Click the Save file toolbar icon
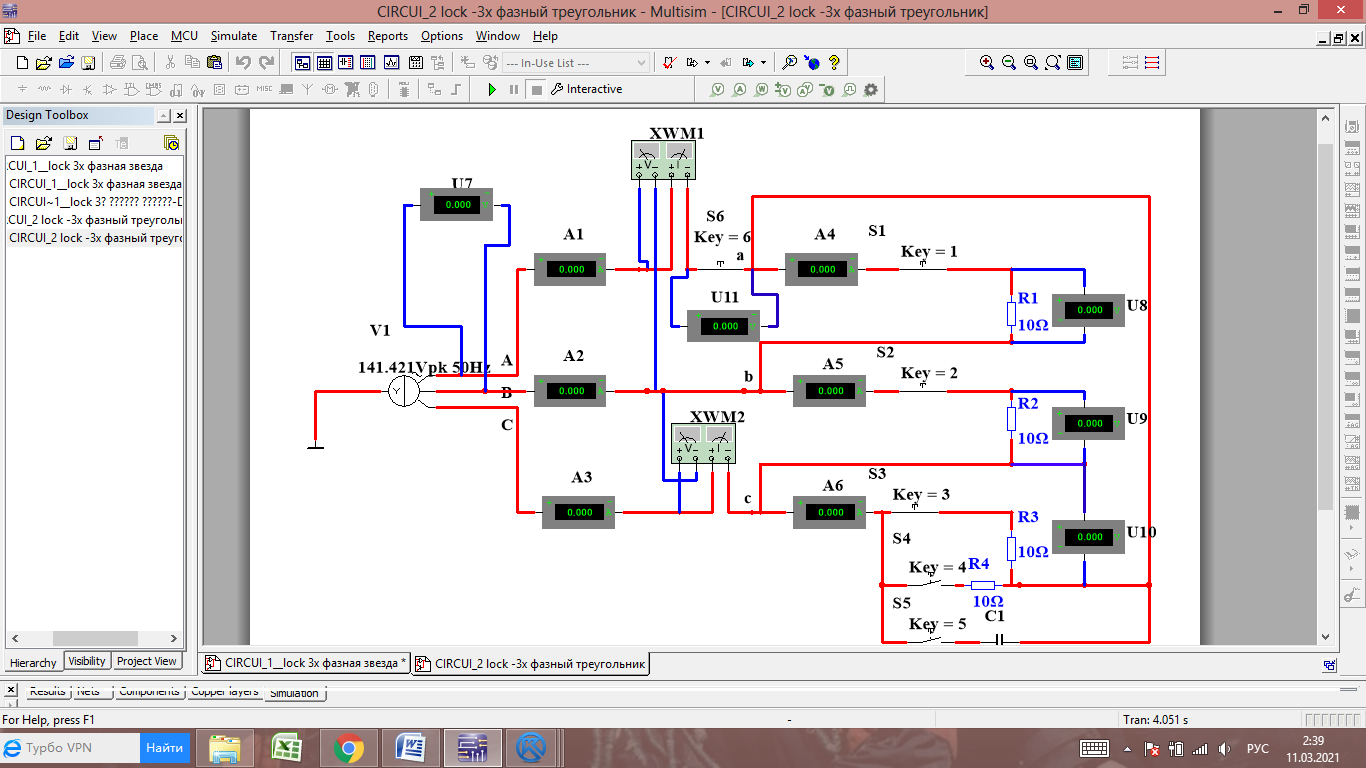This screenshot has height=768, width=1366. (88, 63)
